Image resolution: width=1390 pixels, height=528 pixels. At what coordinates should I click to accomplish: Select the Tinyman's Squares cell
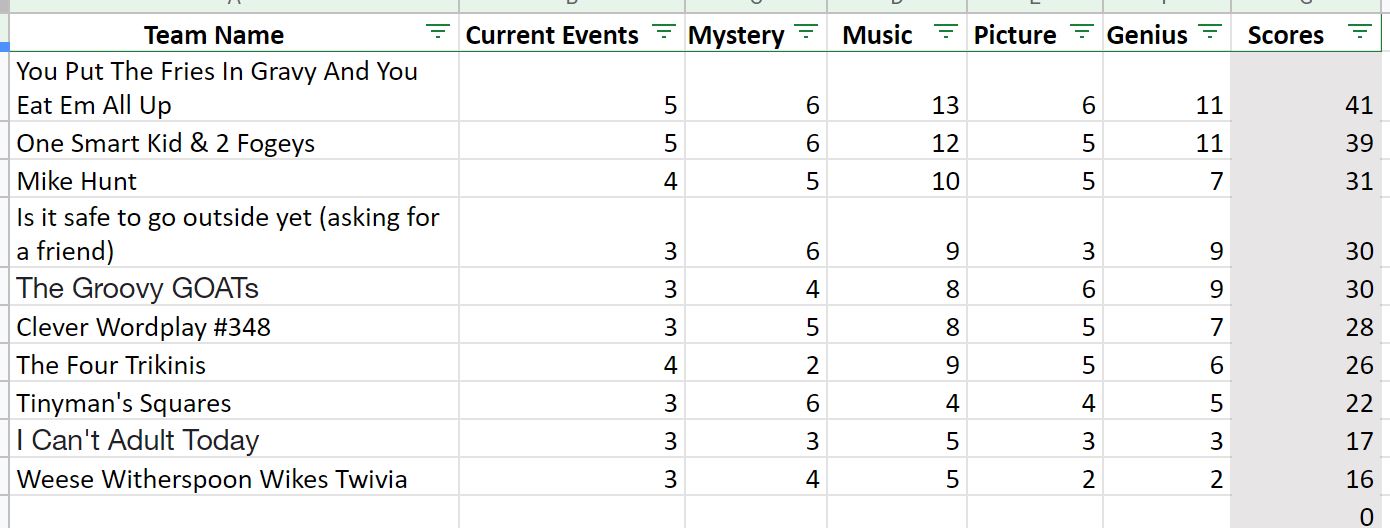pyautogui.click(x=234, y=403)
